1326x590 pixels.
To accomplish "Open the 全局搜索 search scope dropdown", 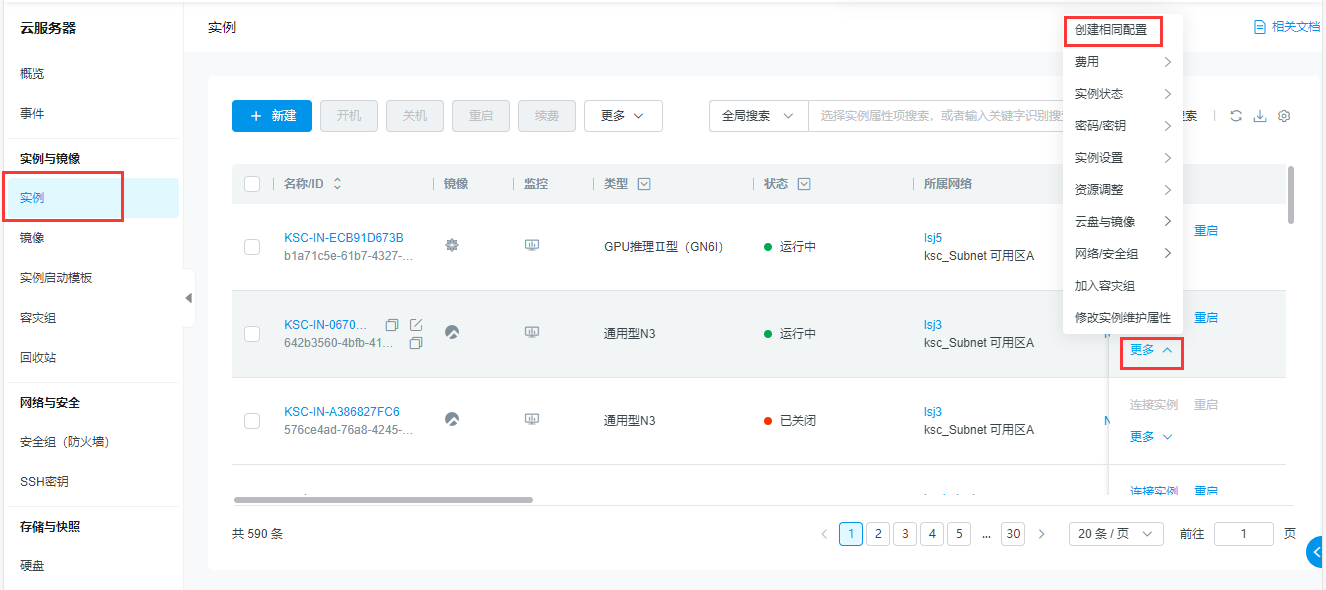I will [757, 116].
